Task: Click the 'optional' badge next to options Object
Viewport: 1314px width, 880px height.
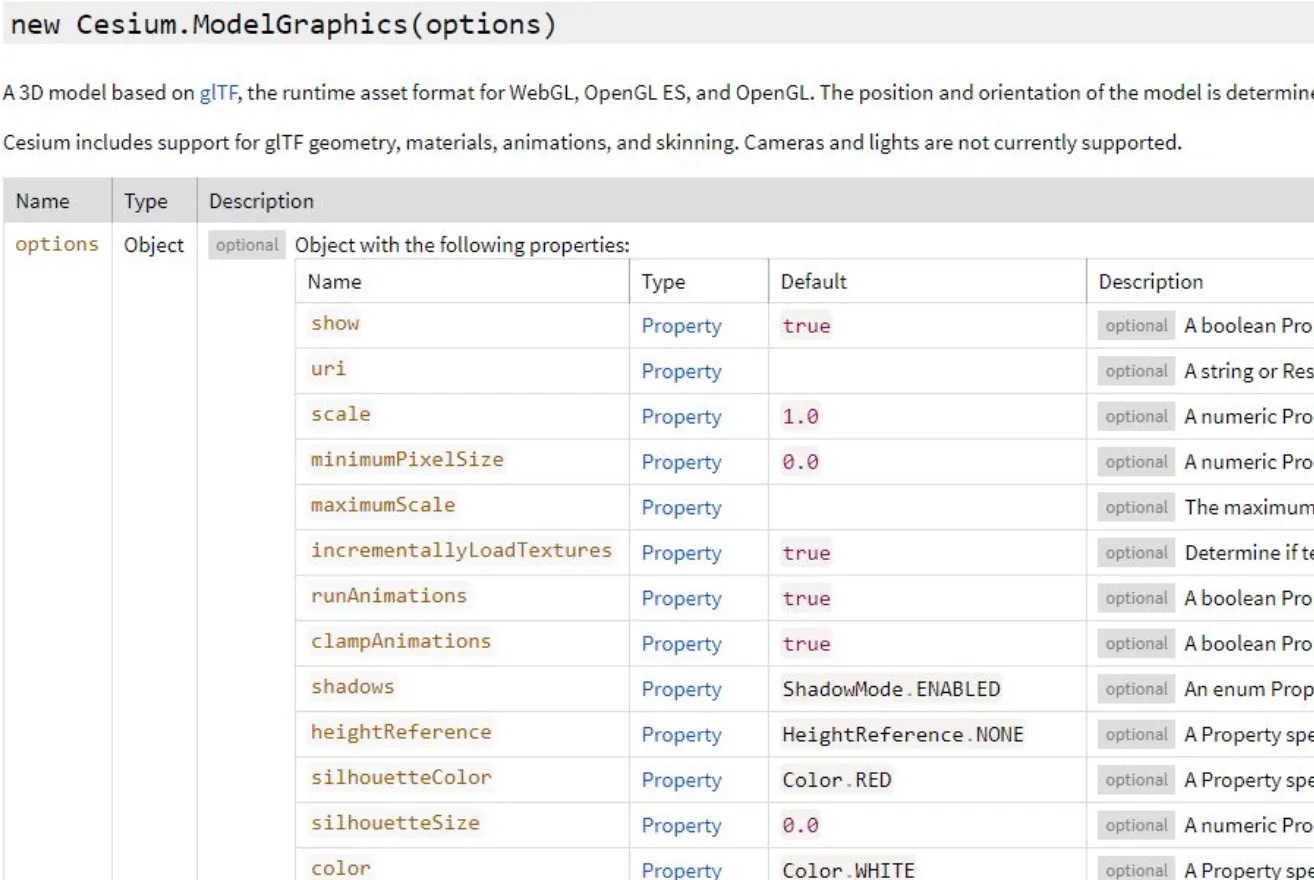Action: point(247,245)
